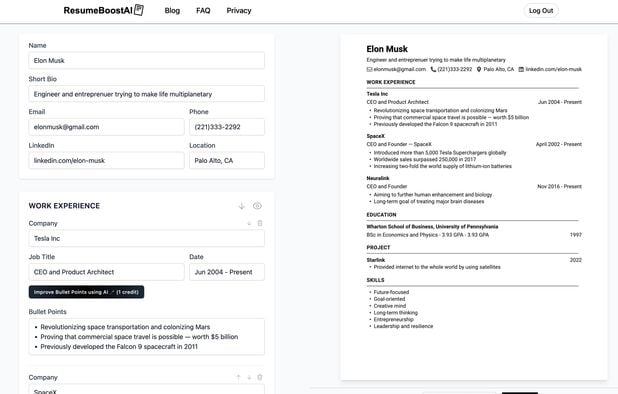Move Work Experience section down
This screenshot has width=618, height=394.
(x=242, y=206)
